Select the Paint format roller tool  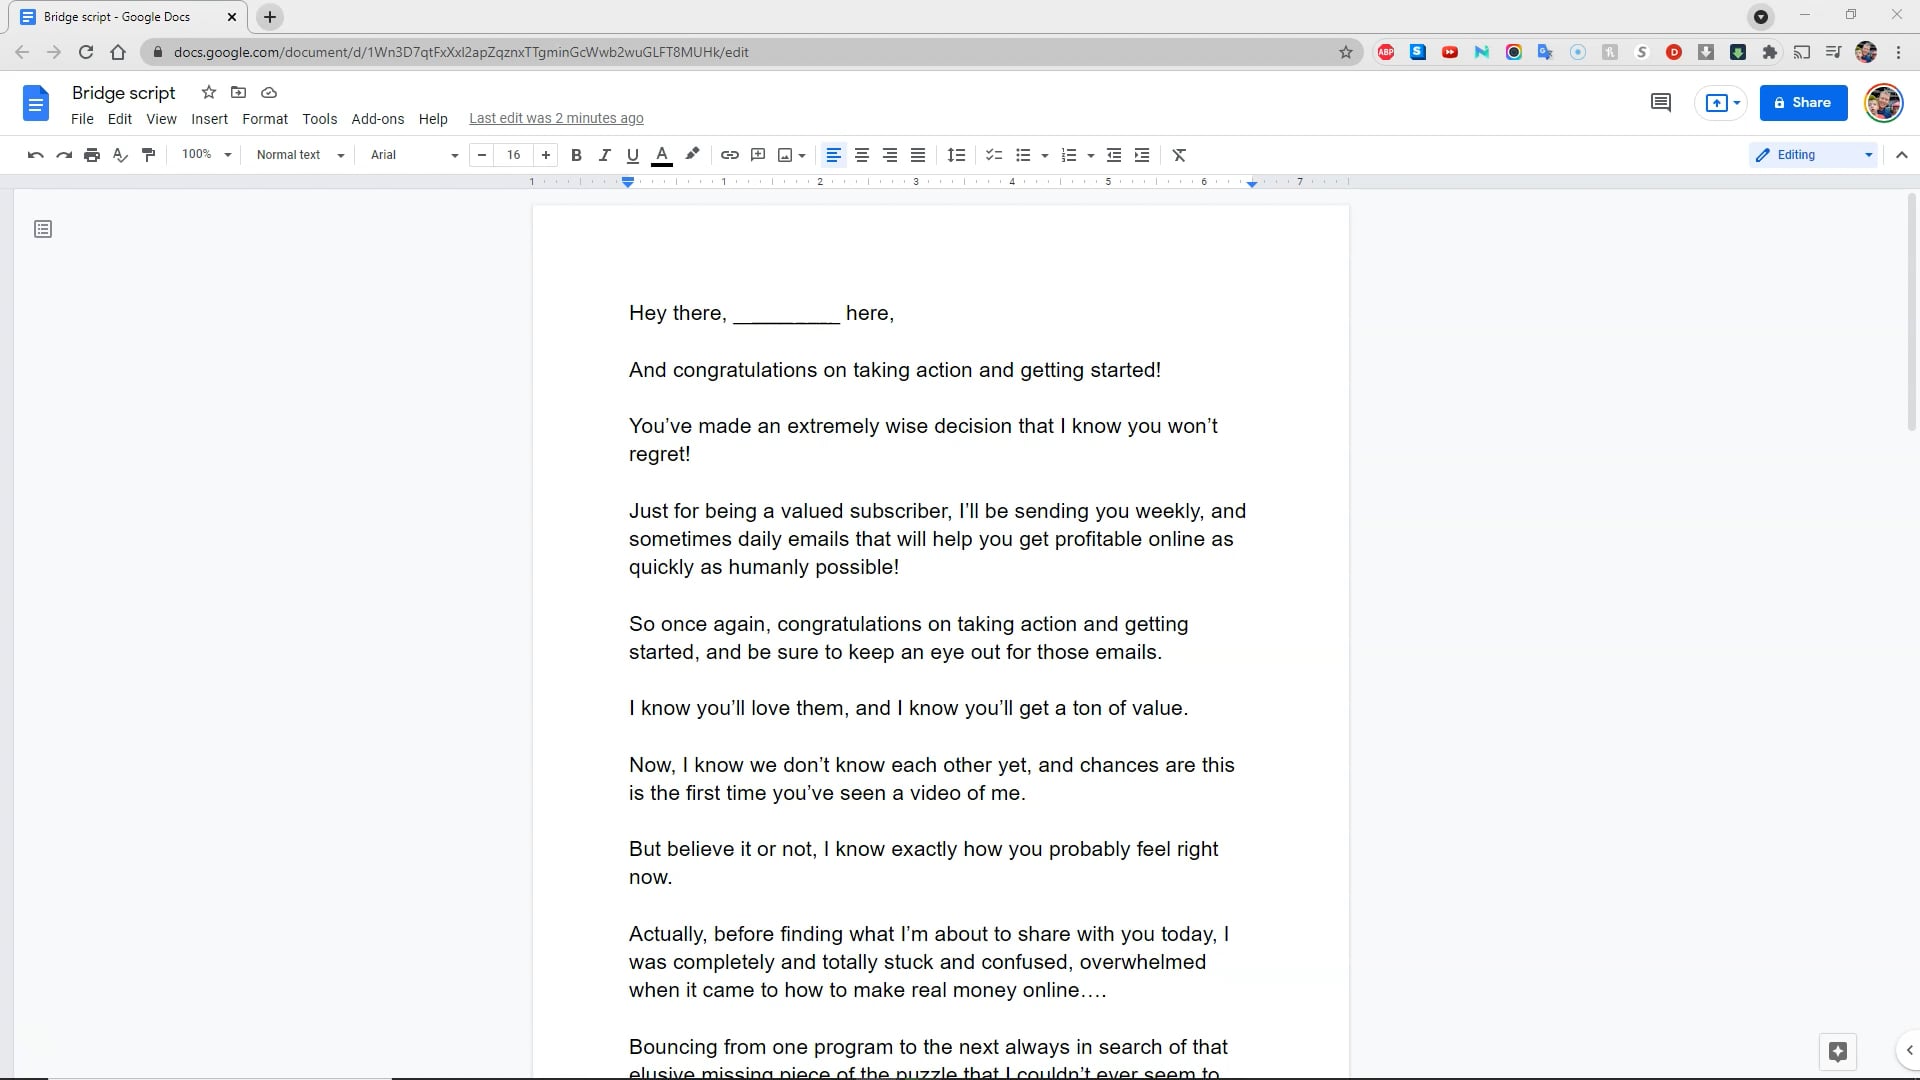[x=149, y=155]
